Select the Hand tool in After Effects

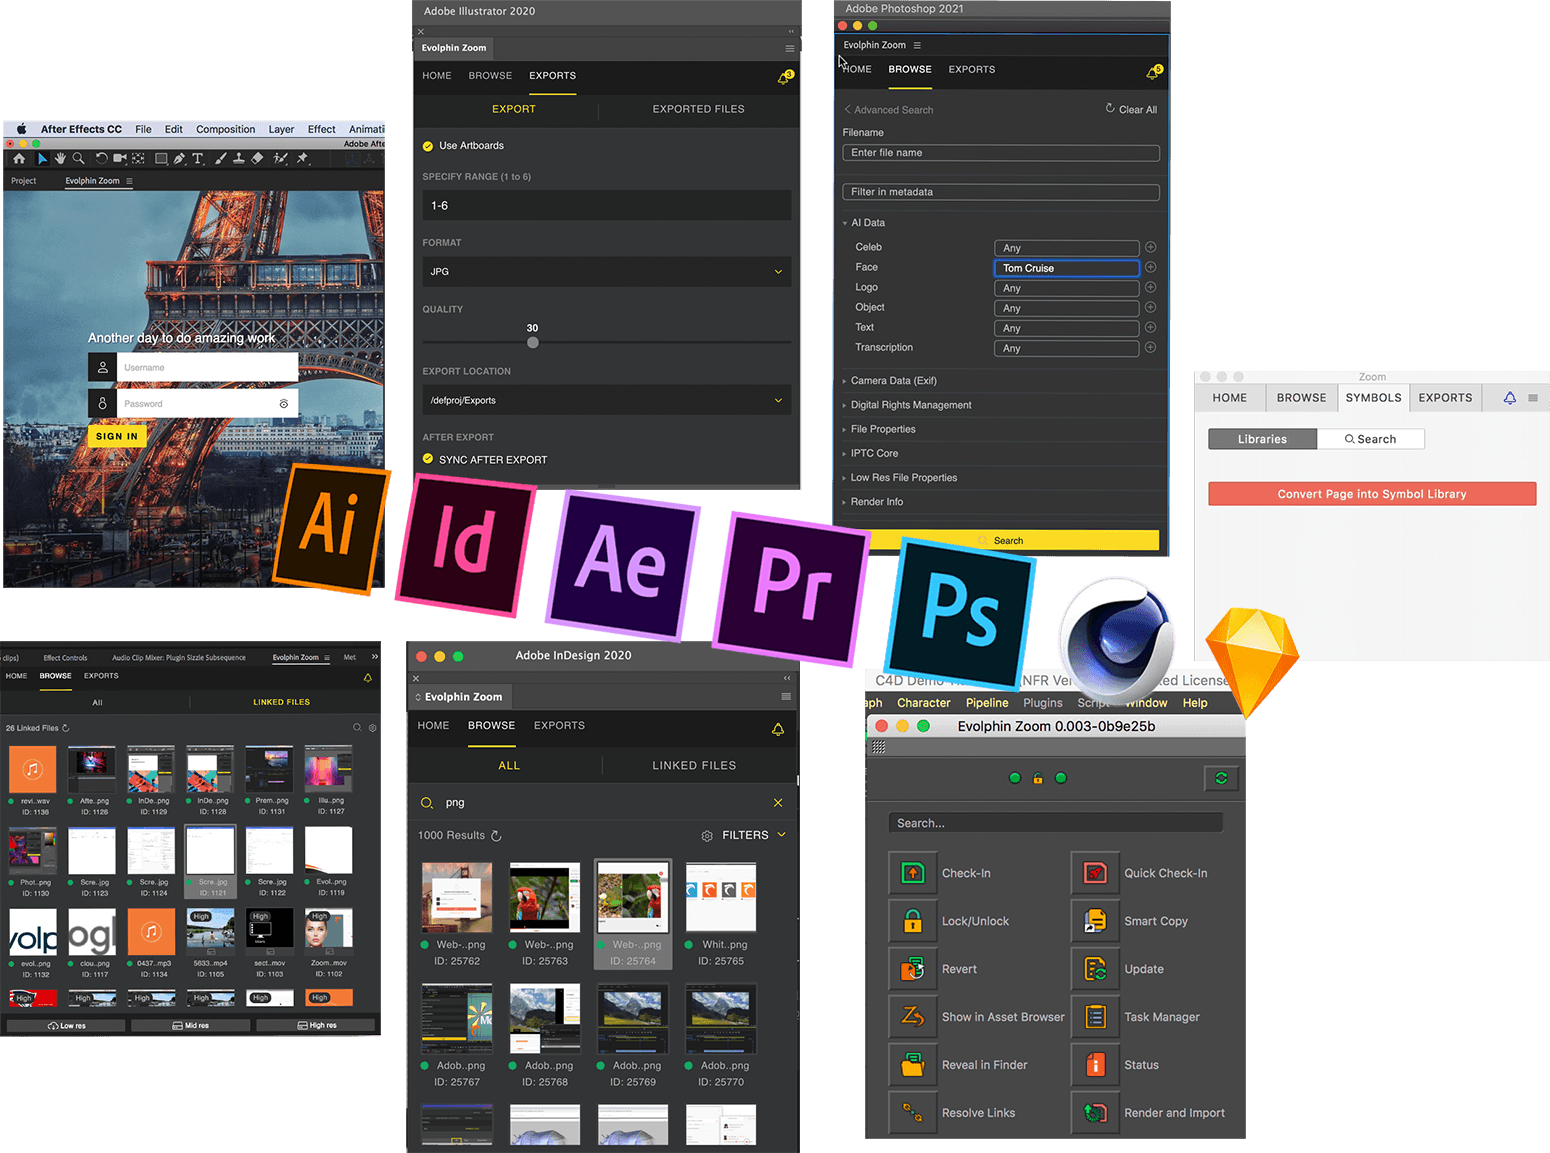(60, 158)
